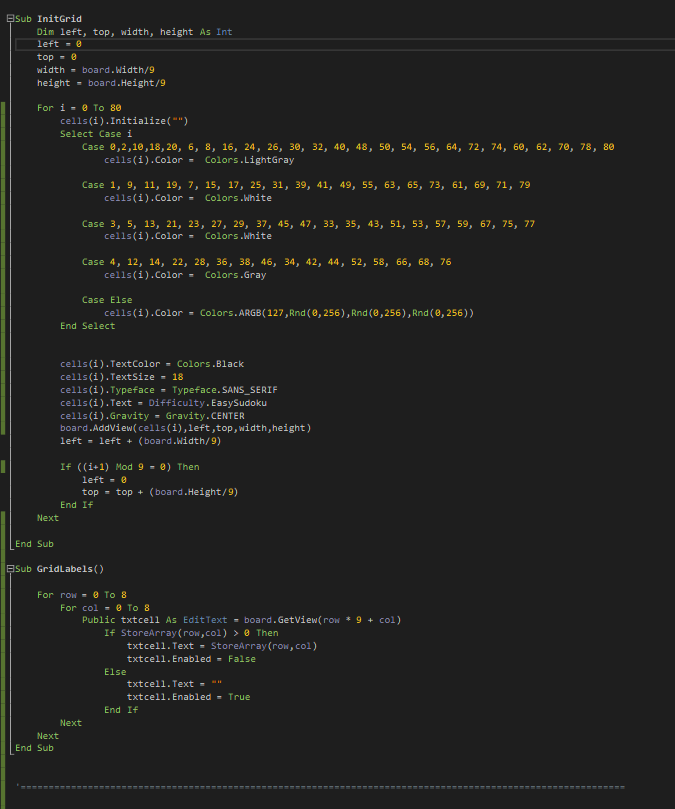
Task: Click the 'For i = 0 To 80' line
Action: pos(79,108)
